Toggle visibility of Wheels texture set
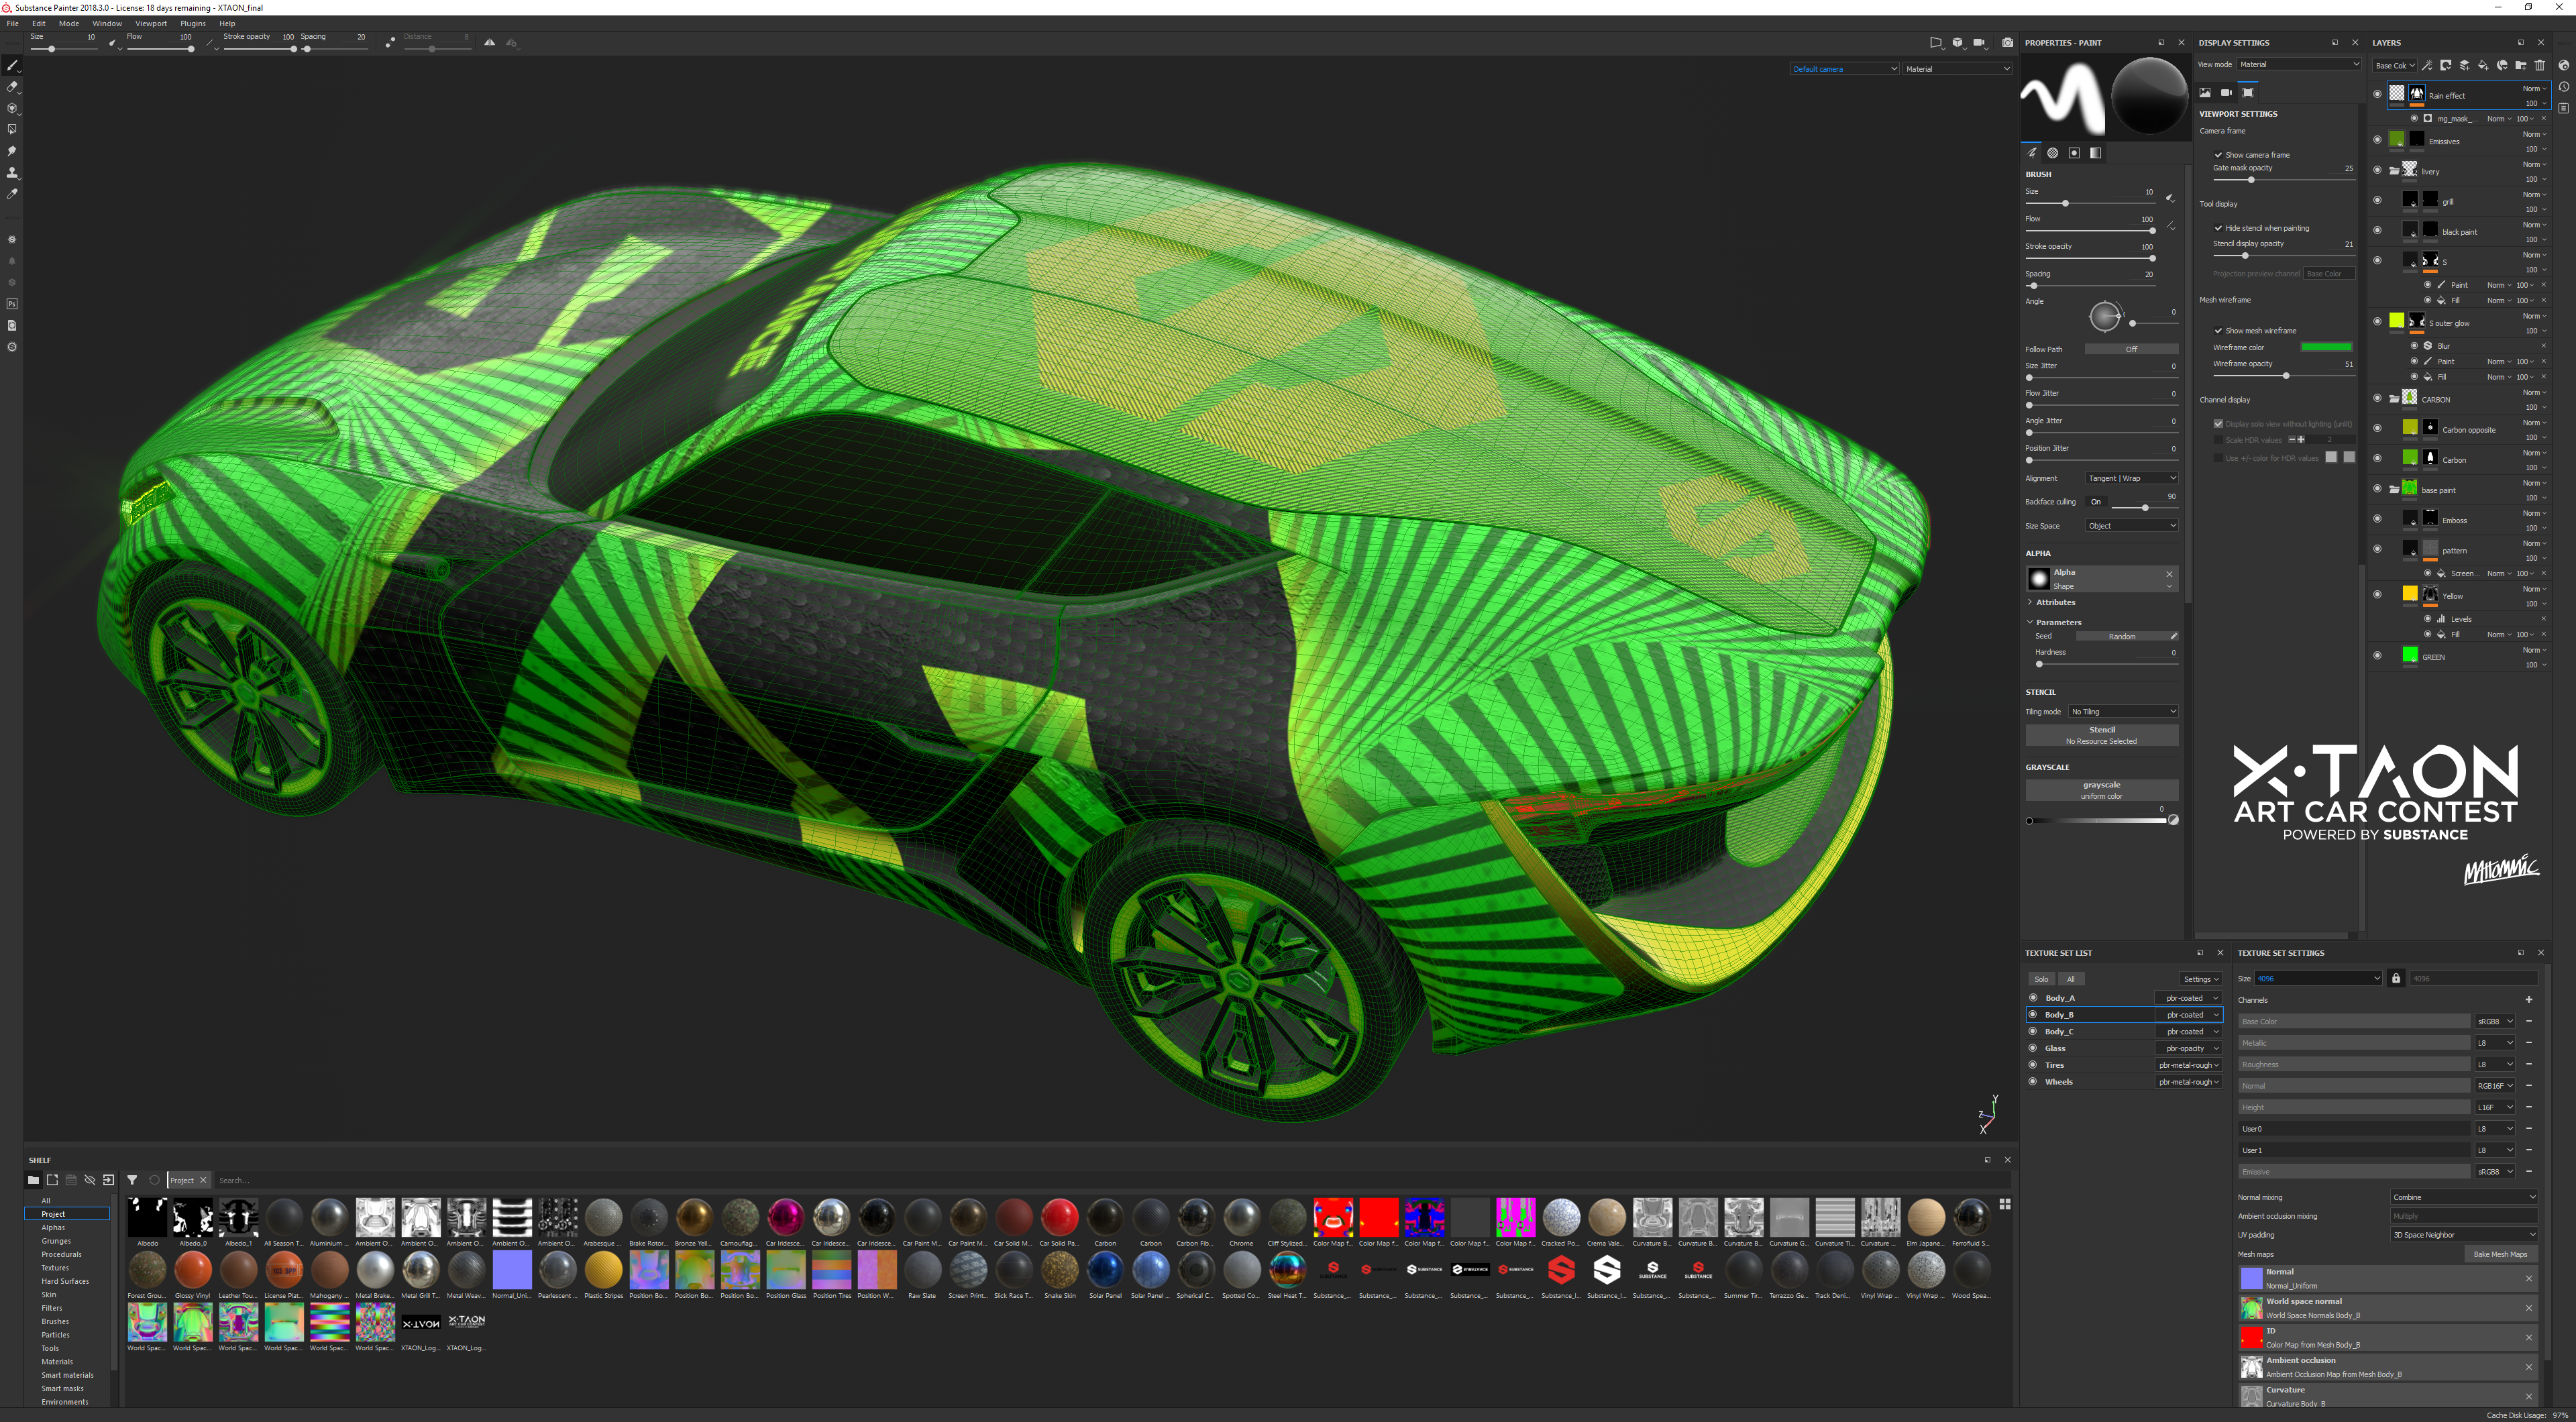The width and height of the screenshot is (2576, 1422). (x=2033, y=1082)
